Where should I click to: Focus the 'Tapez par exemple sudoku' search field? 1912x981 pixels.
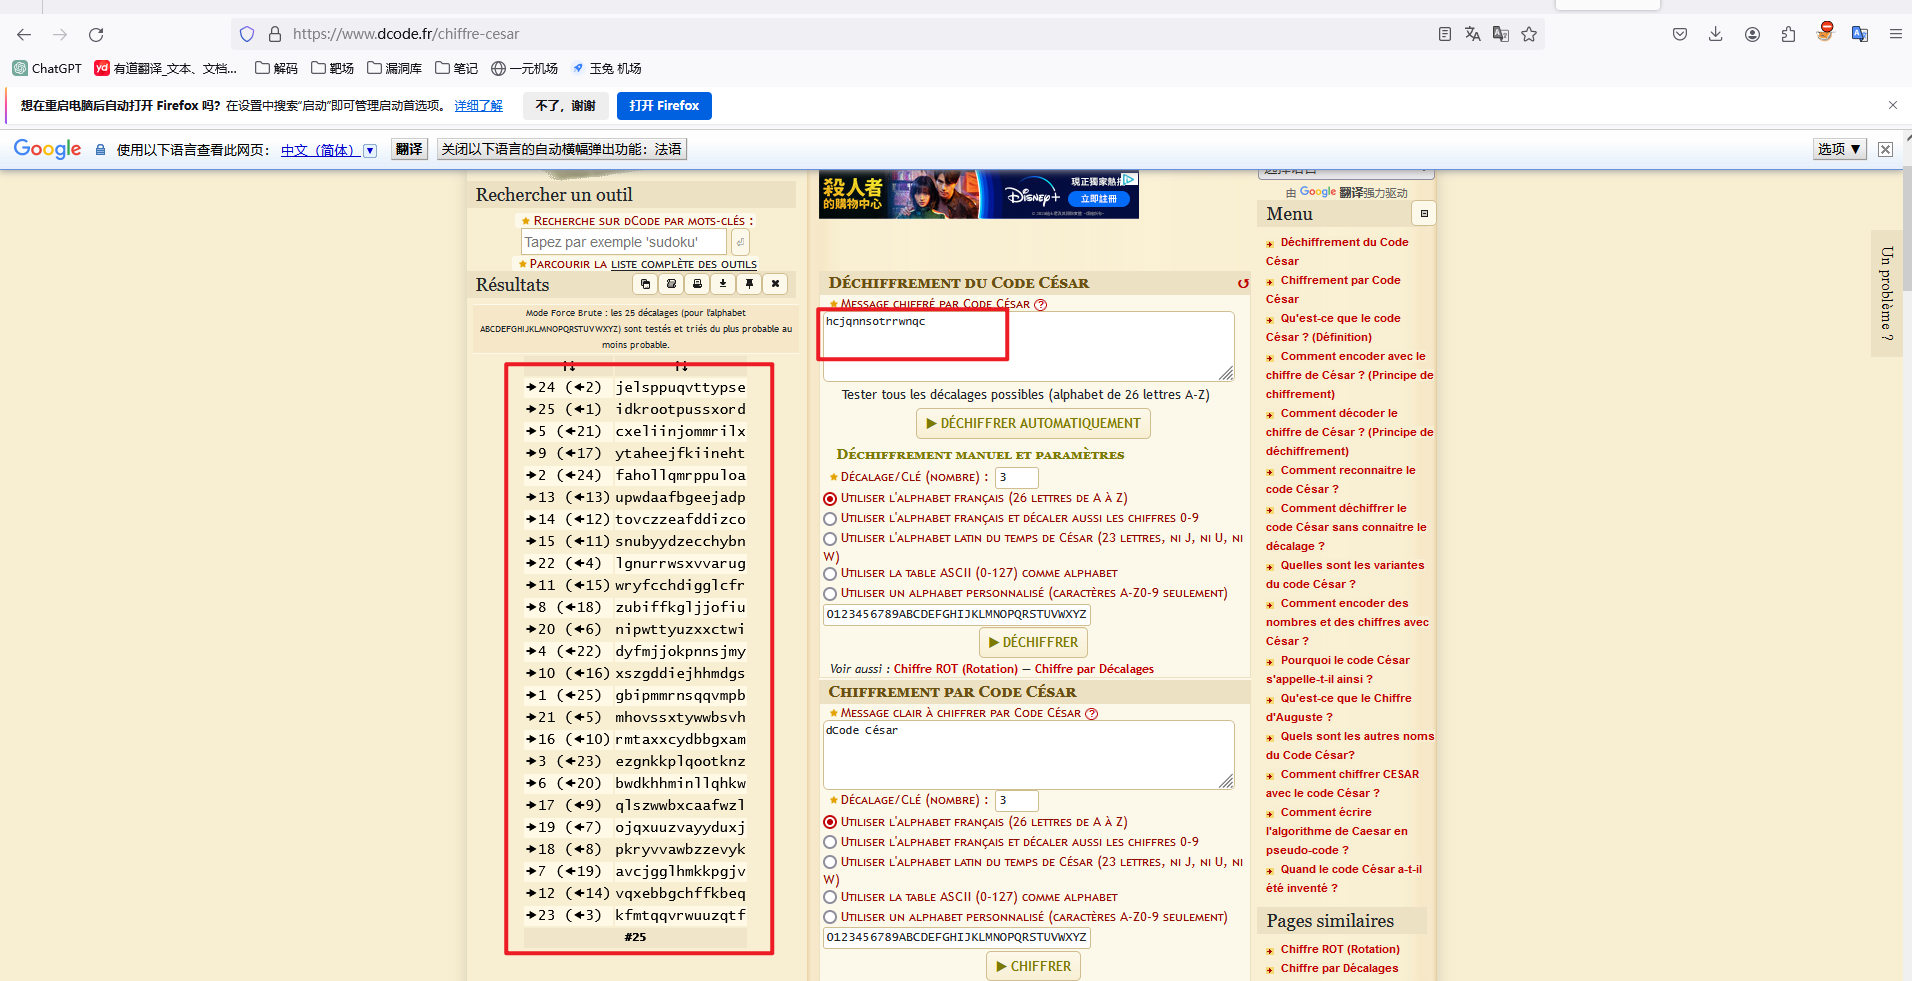[624, 242]
